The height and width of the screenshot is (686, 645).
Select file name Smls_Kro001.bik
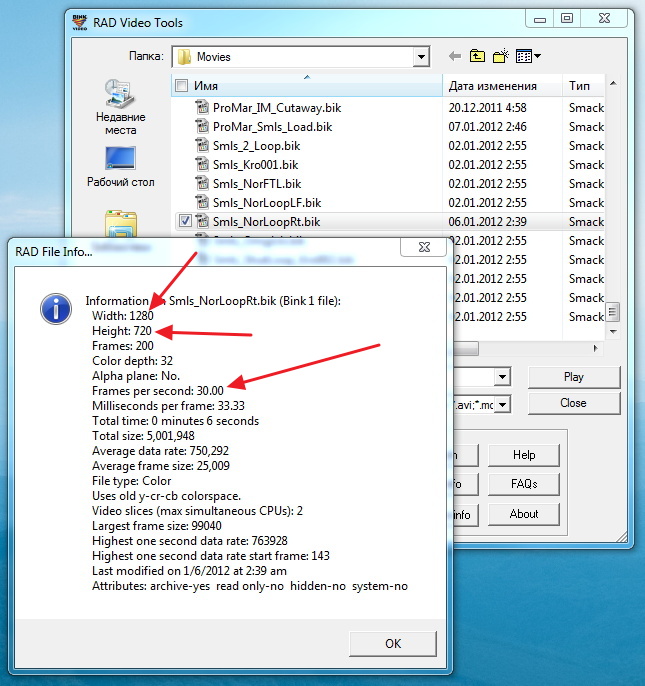pyautogui.click(x=255, y=165)
